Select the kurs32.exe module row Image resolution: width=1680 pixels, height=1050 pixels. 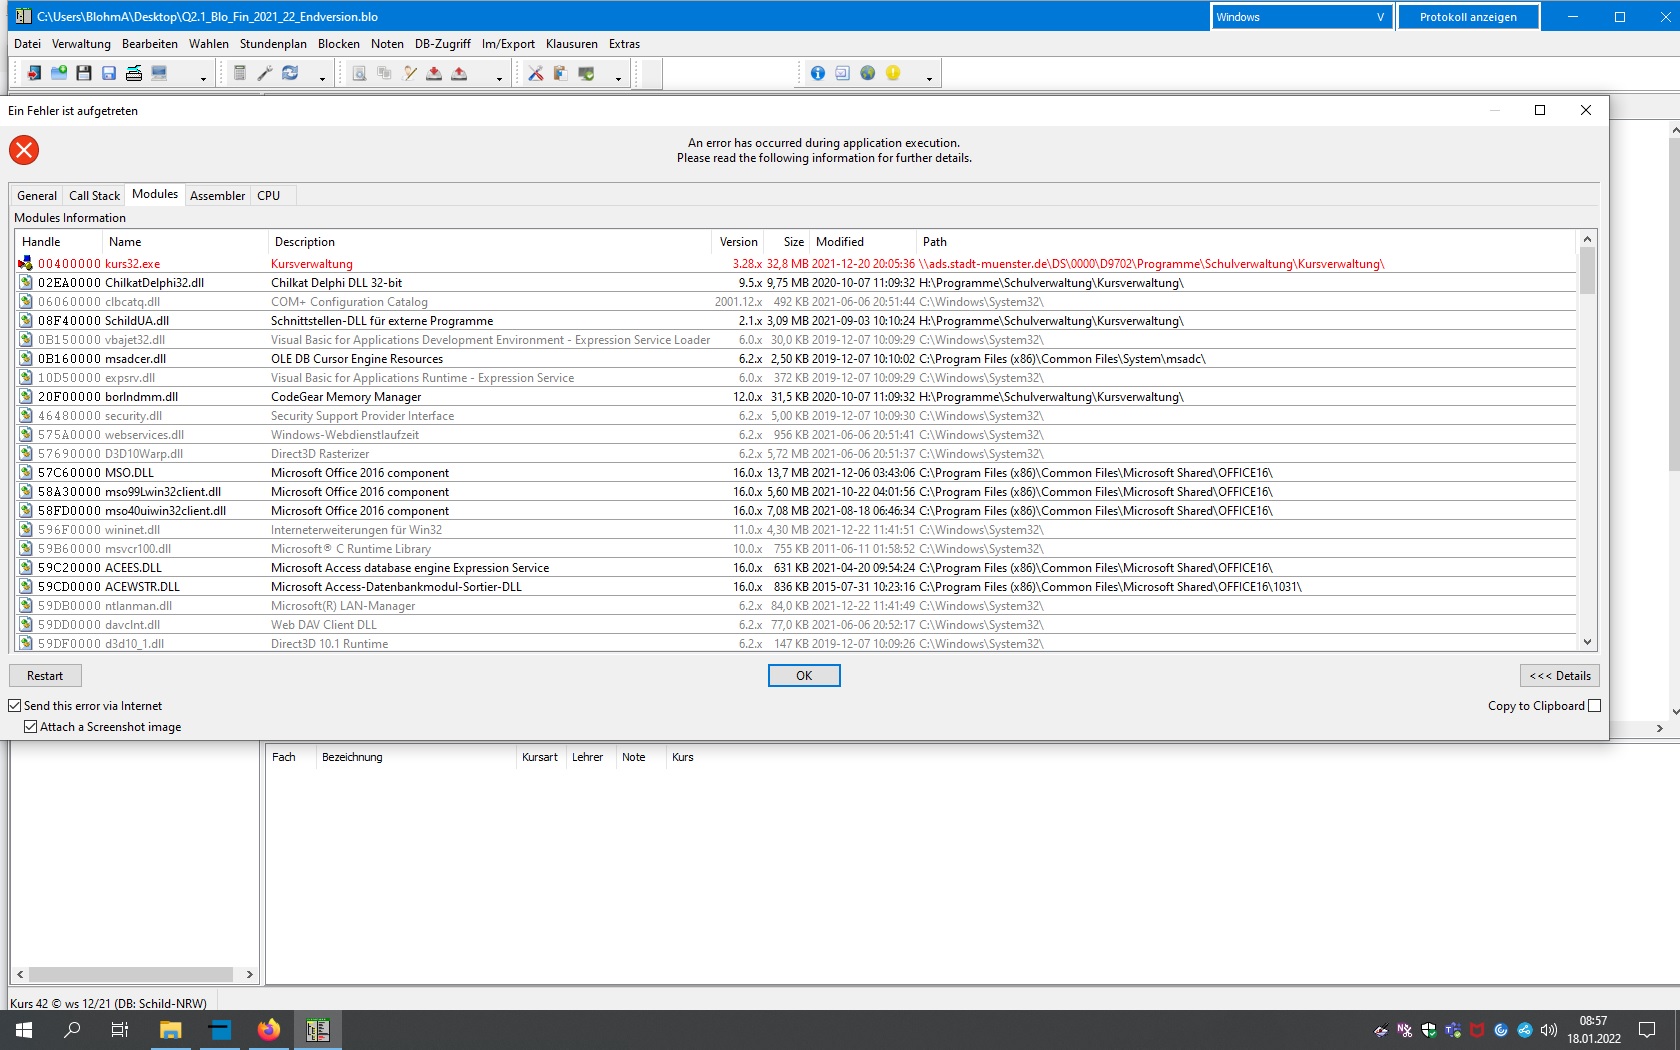coord(796,264)
